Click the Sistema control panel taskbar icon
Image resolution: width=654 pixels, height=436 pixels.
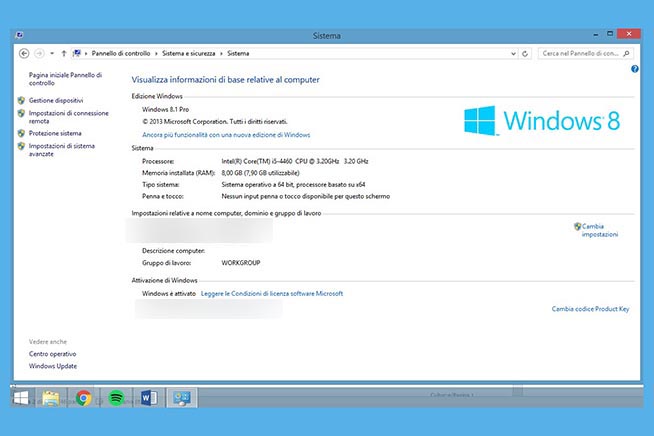point(182,398)
